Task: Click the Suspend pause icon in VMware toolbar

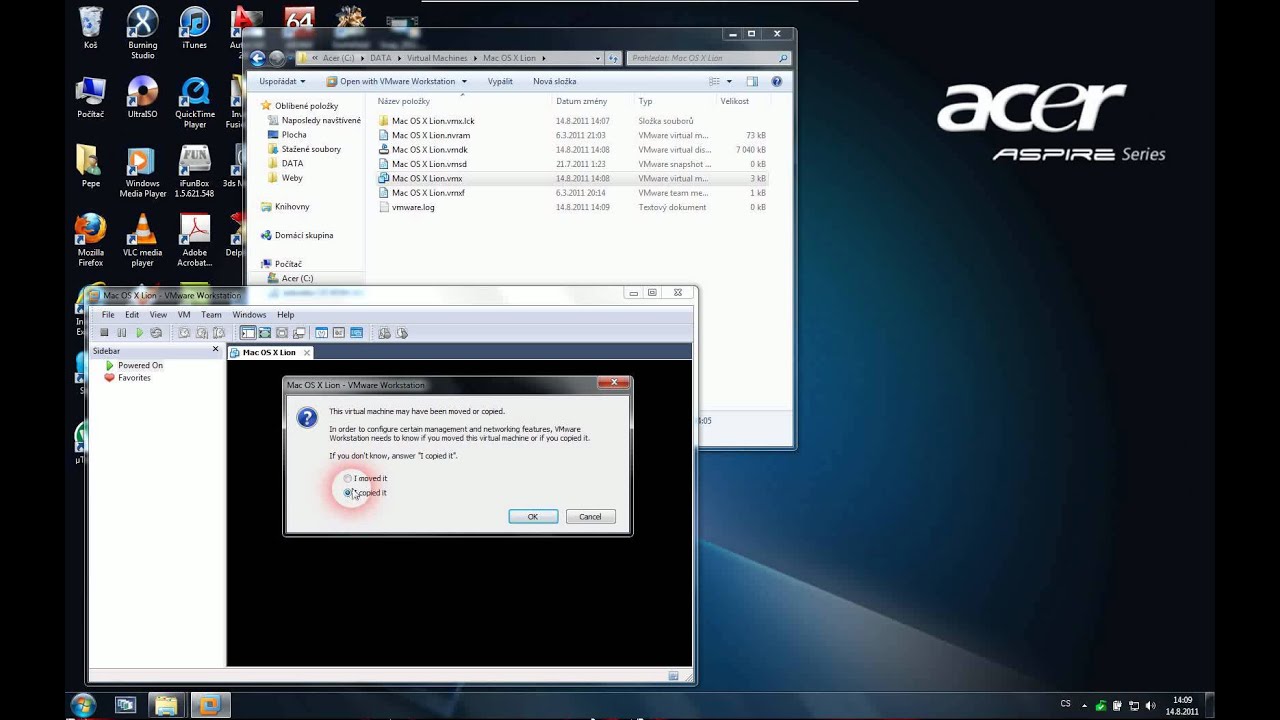Action: coord(122,333)
